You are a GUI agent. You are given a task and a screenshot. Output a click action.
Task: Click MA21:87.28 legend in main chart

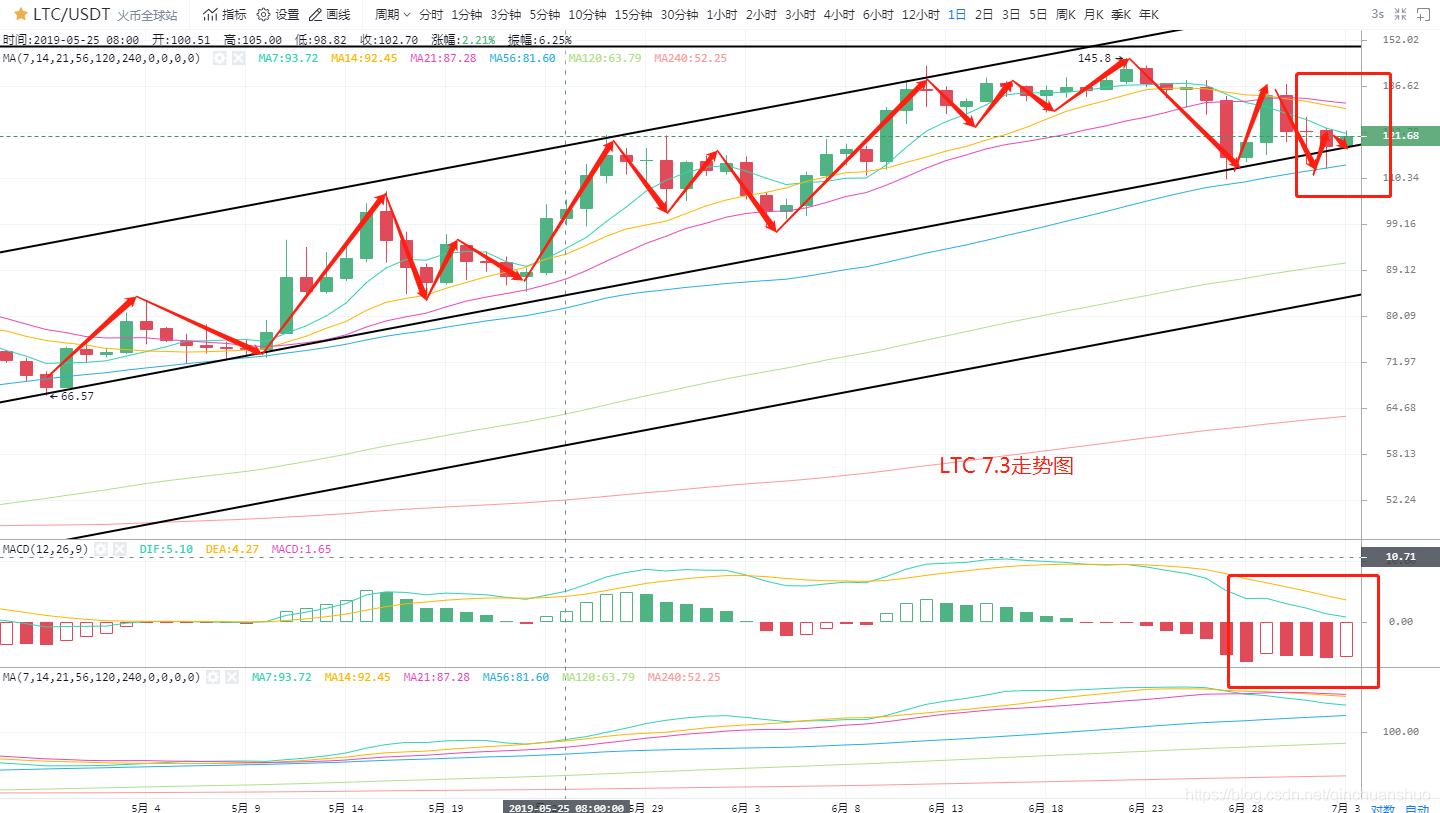pos(443,58)
